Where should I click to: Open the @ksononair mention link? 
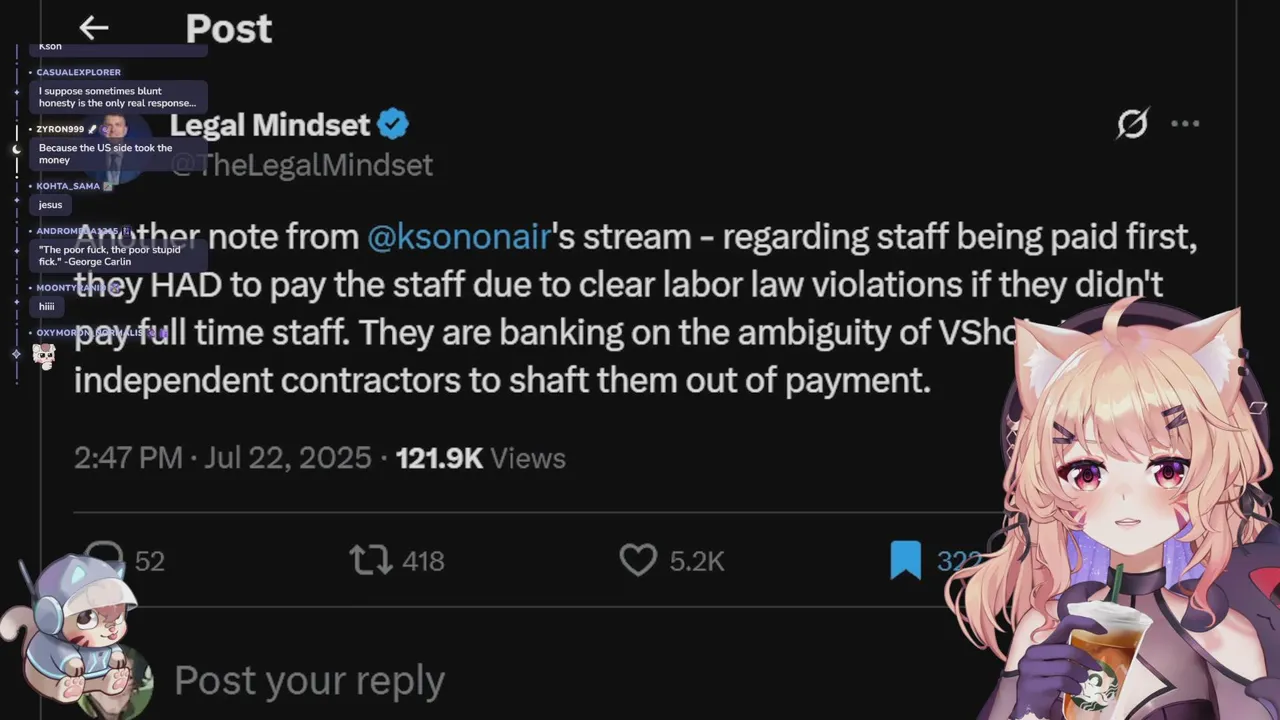460,237
